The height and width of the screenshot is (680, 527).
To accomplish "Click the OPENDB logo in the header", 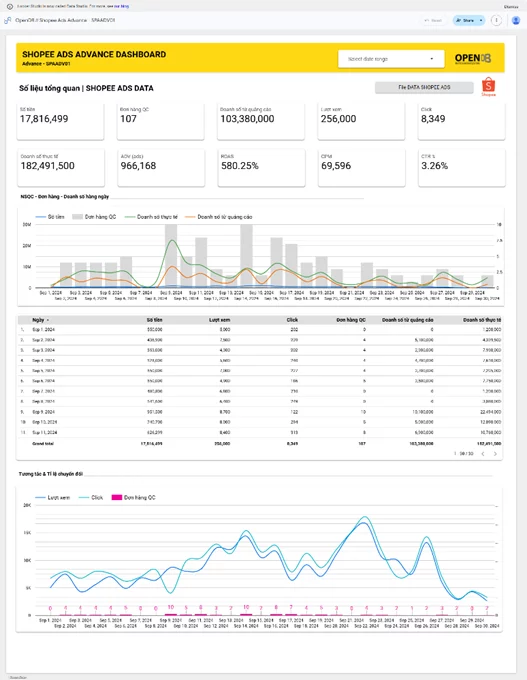I will 473,59.
